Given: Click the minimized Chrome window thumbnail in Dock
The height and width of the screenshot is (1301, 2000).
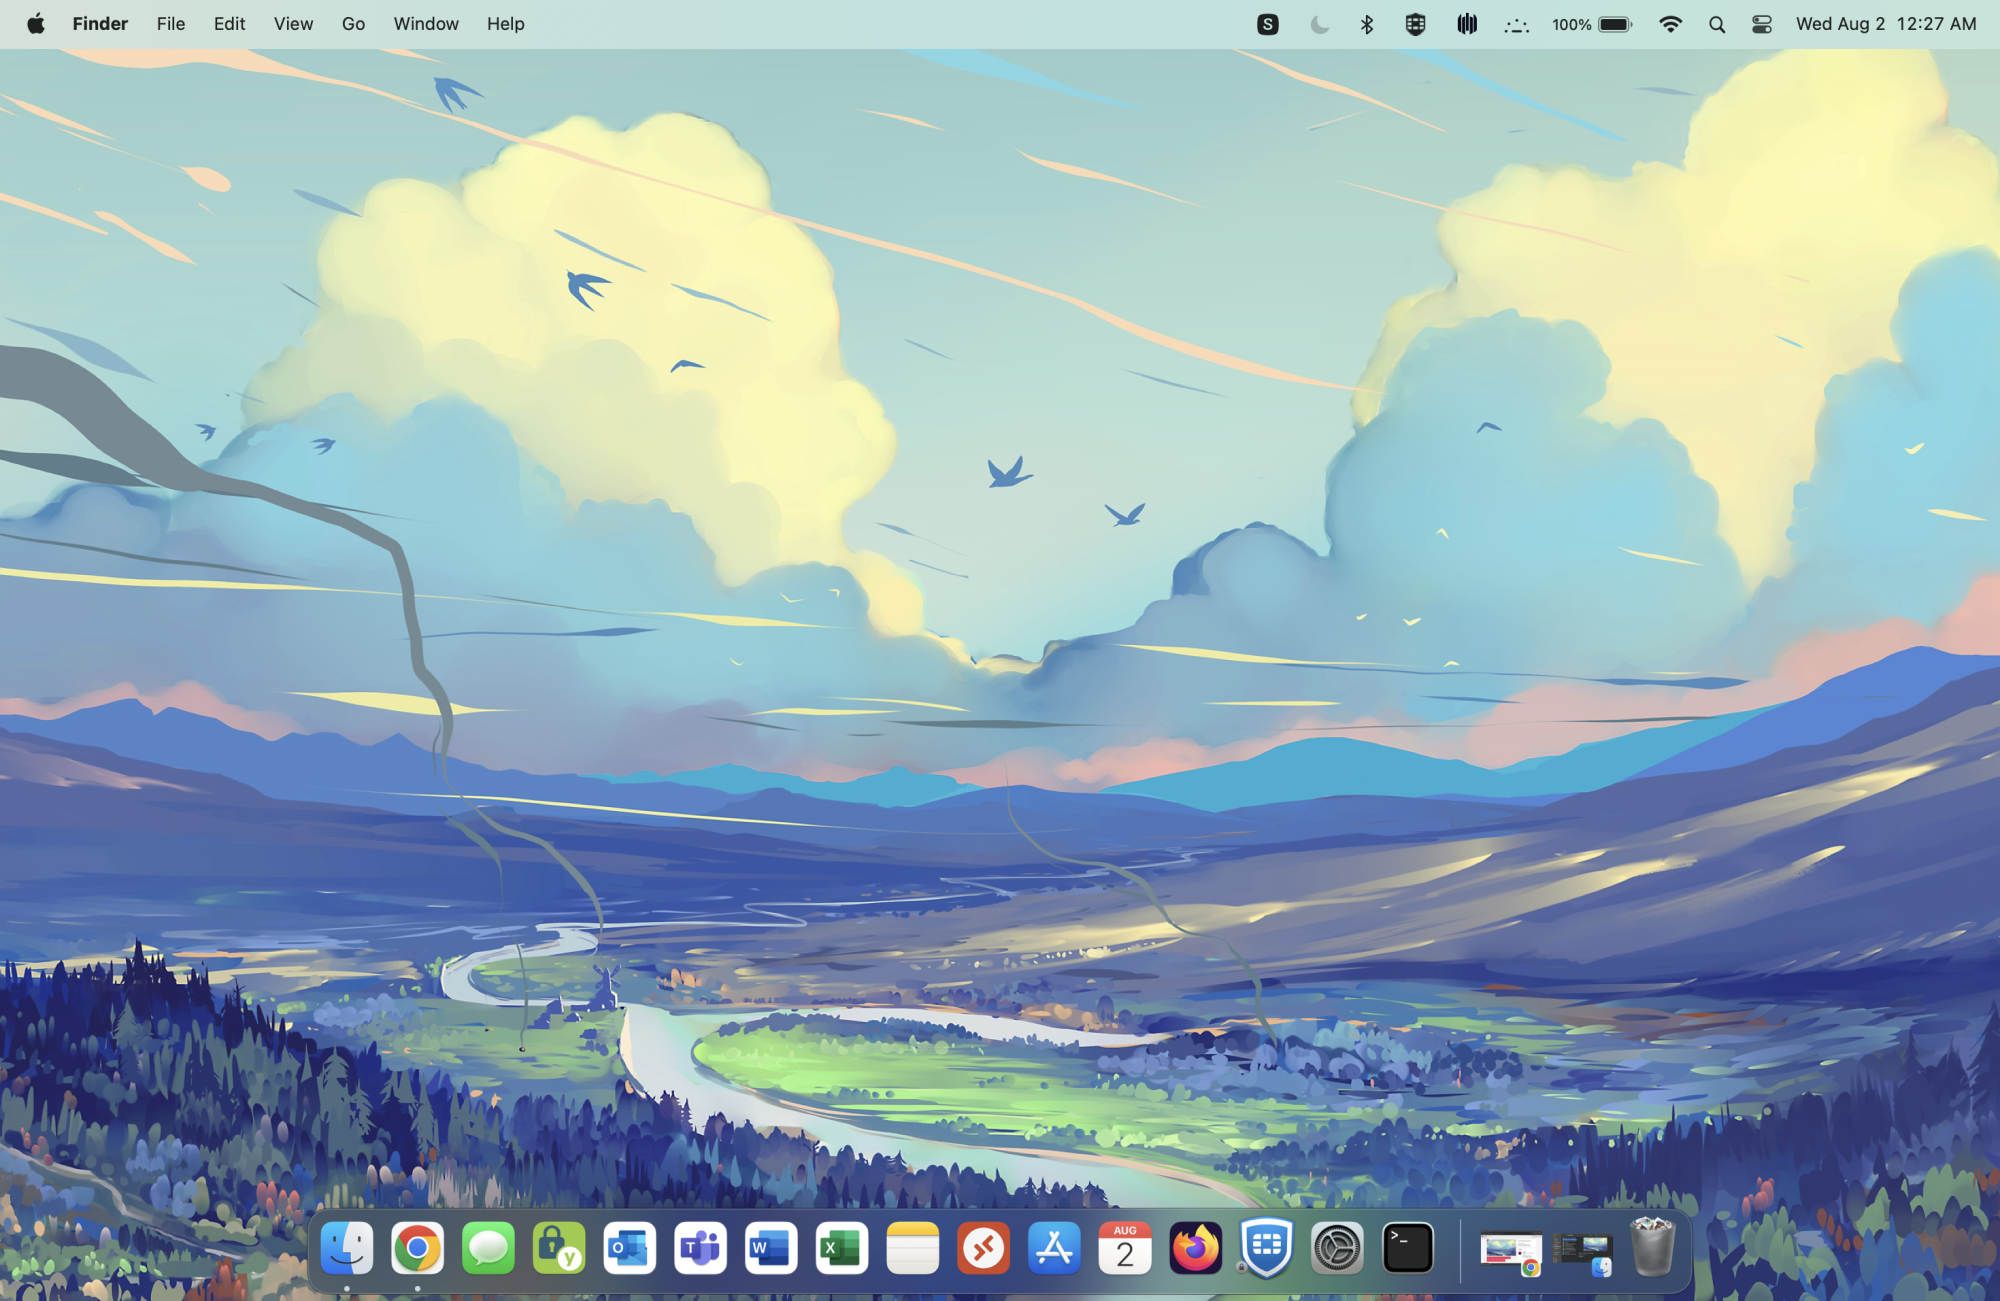Looking at the screenshot, I should click(x=1510, y=1250).
